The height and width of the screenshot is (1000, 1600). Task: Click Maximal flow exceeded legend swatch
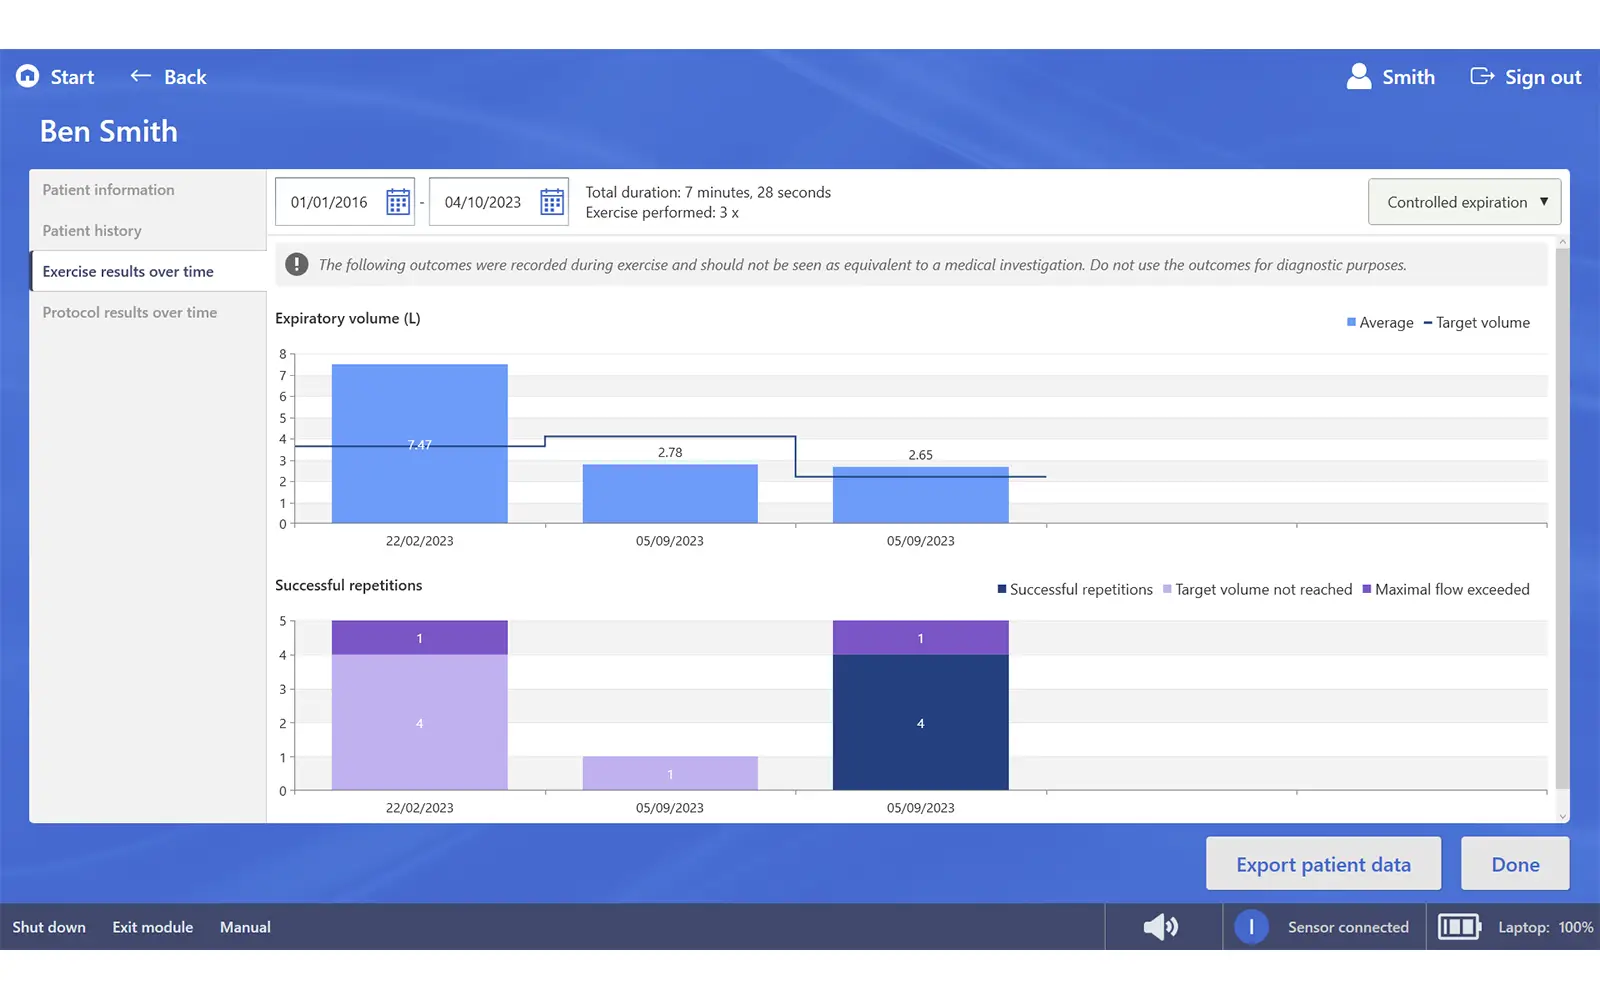point(1367,589)
